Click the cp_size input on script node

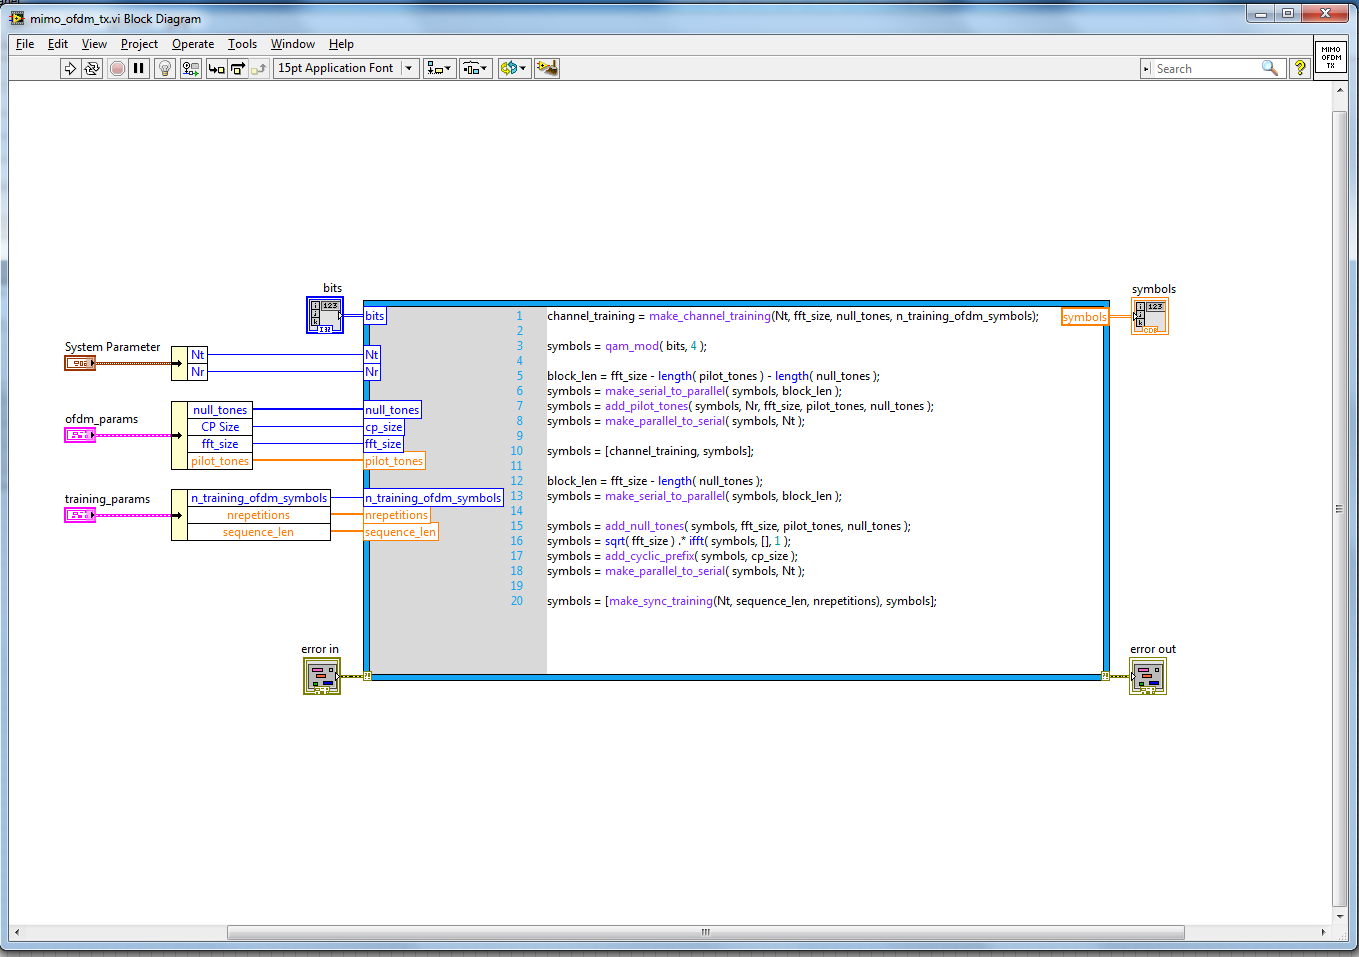coord(384,427)
